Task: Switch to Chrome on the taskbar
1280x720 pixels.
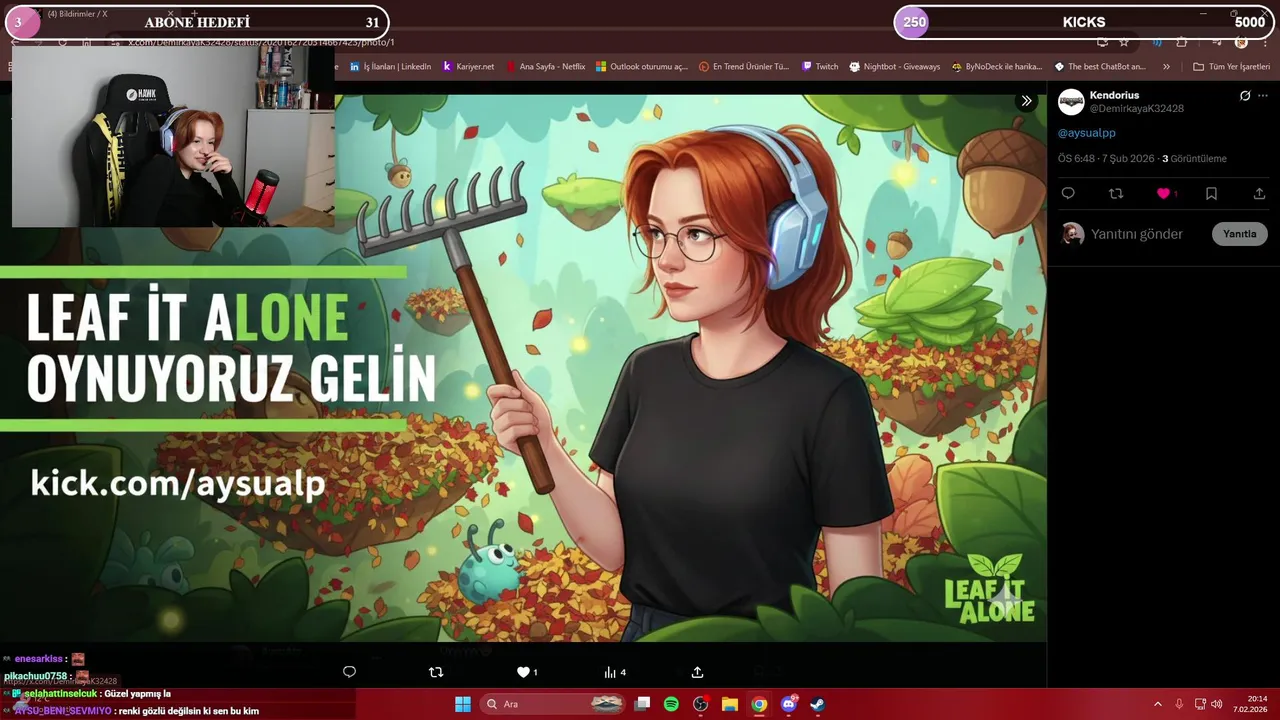Action: pyautogui.click(x=759, y=704)
